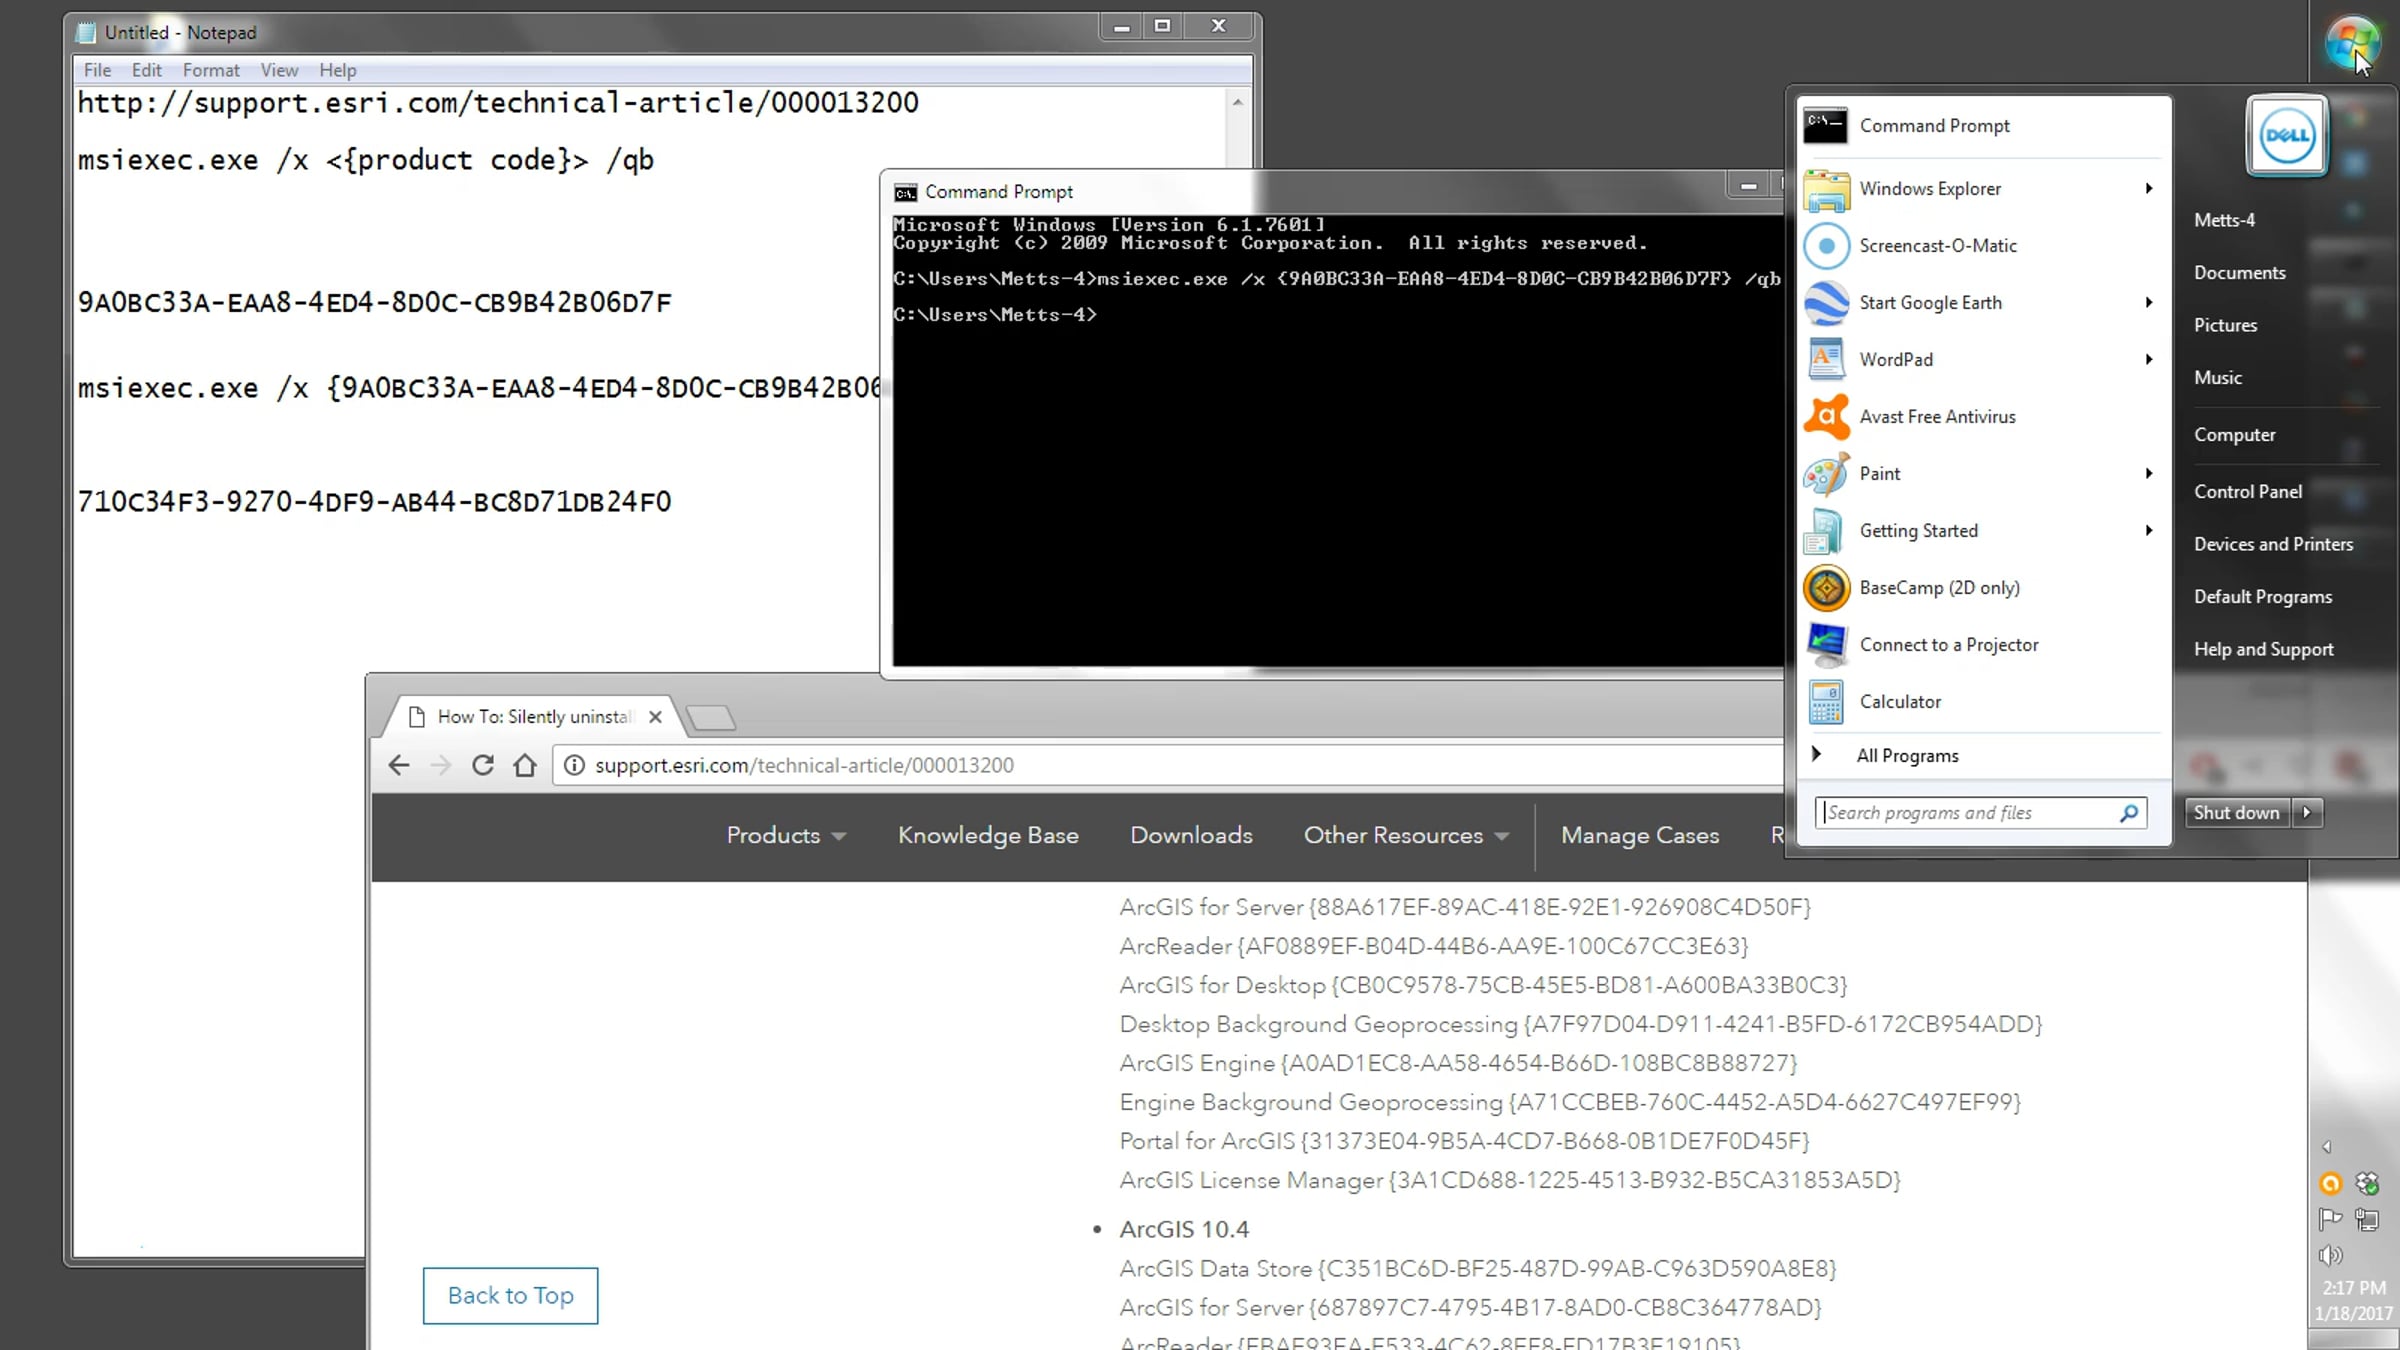Viewport: 2400px width, 1350px height.
Task: Click Notepad's vertical scrollbar up arrow
Action: (1238, 102)
